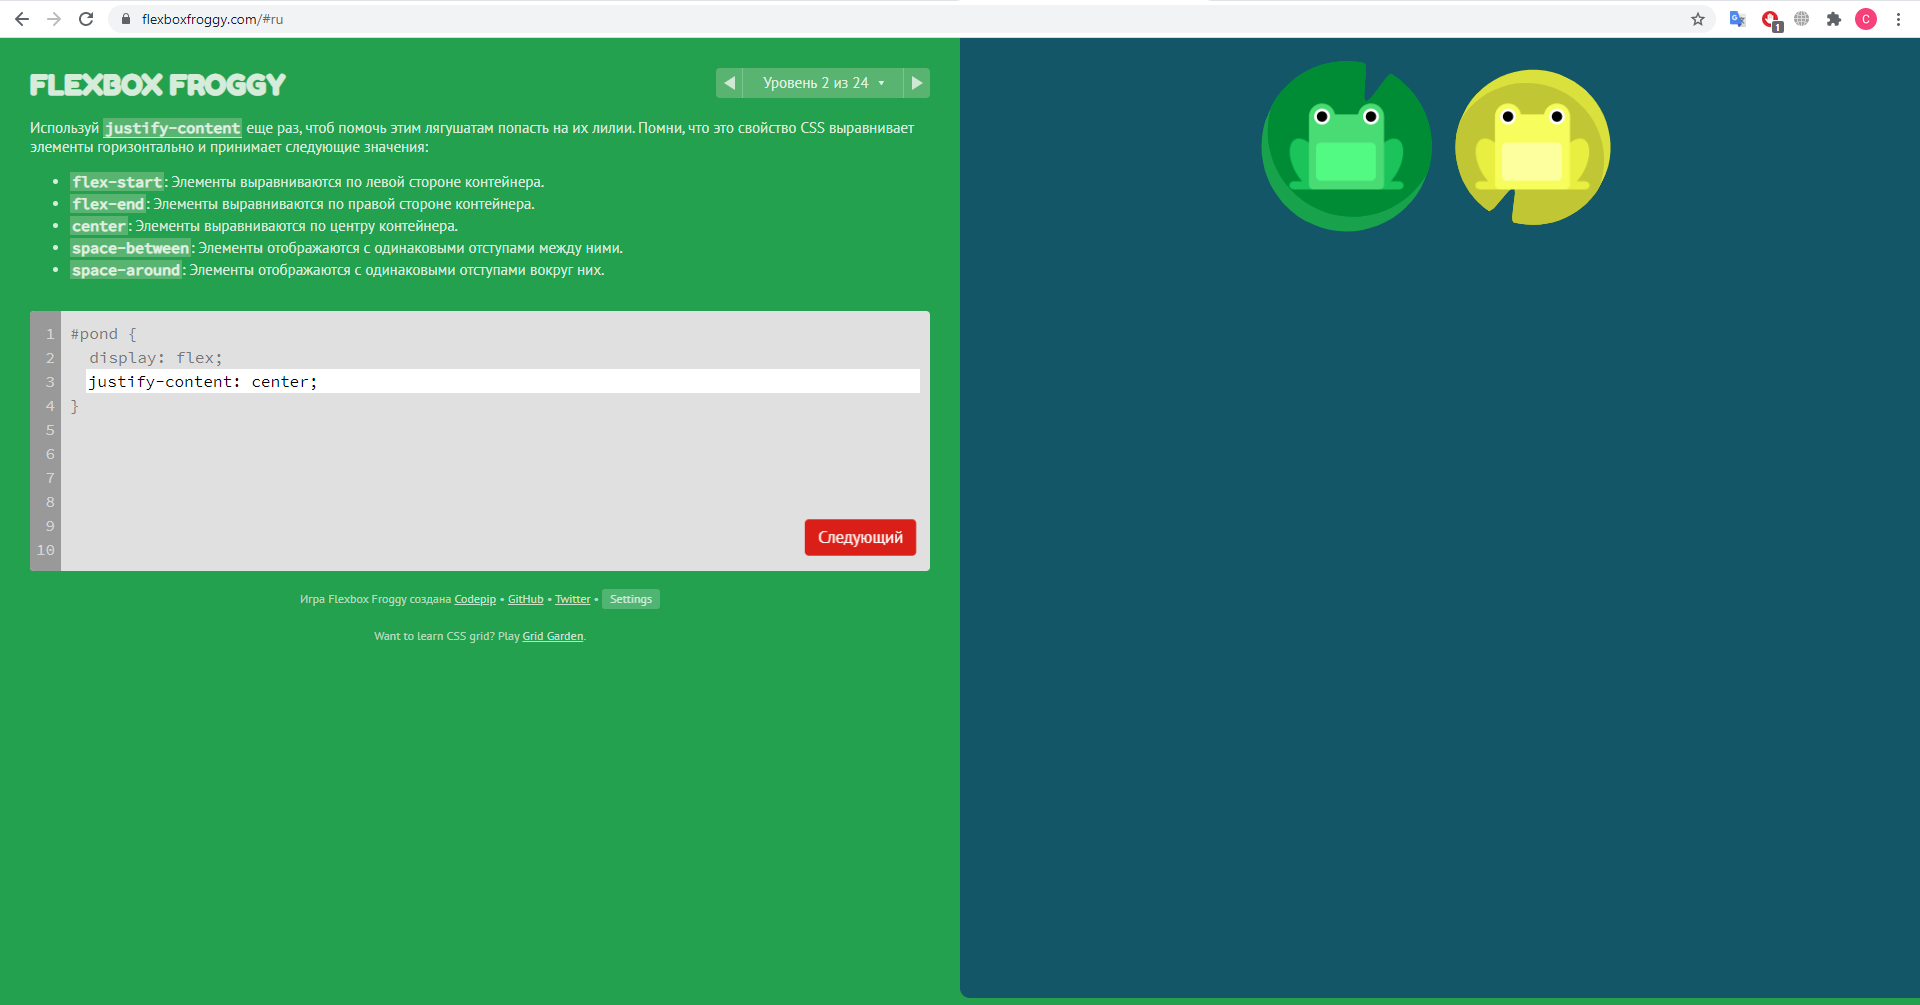
Task: Click the center code term in list
Action: click(99, 226)
